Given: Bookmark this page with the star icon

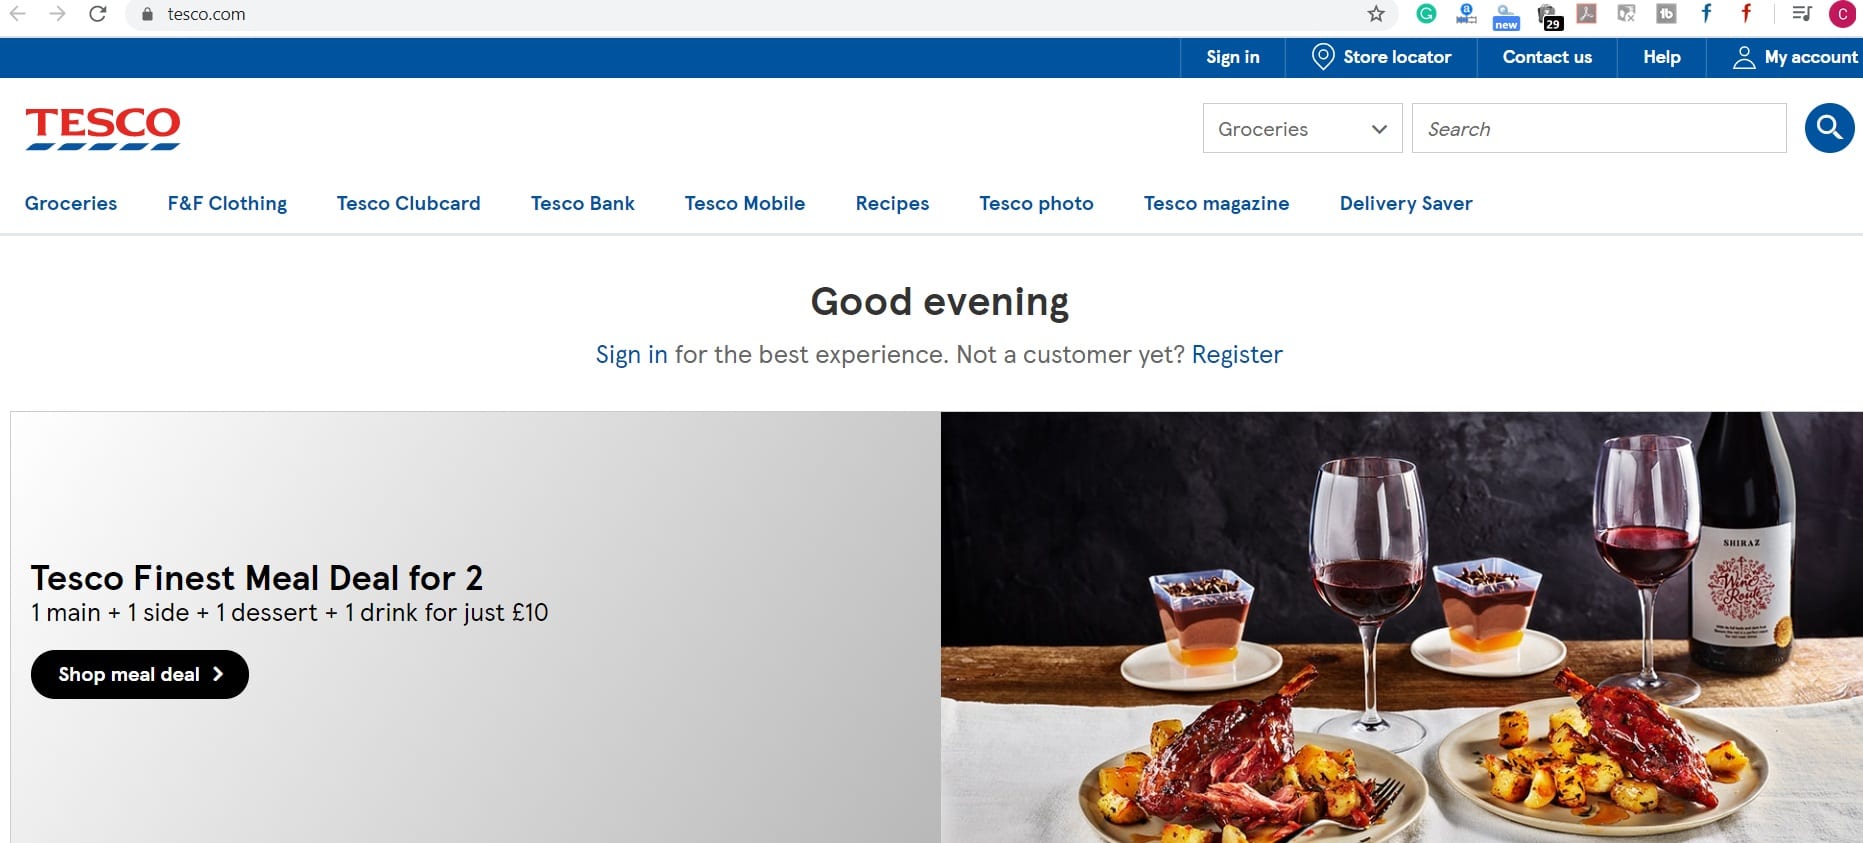Looking at the screenshot, I should (1376, 14).
